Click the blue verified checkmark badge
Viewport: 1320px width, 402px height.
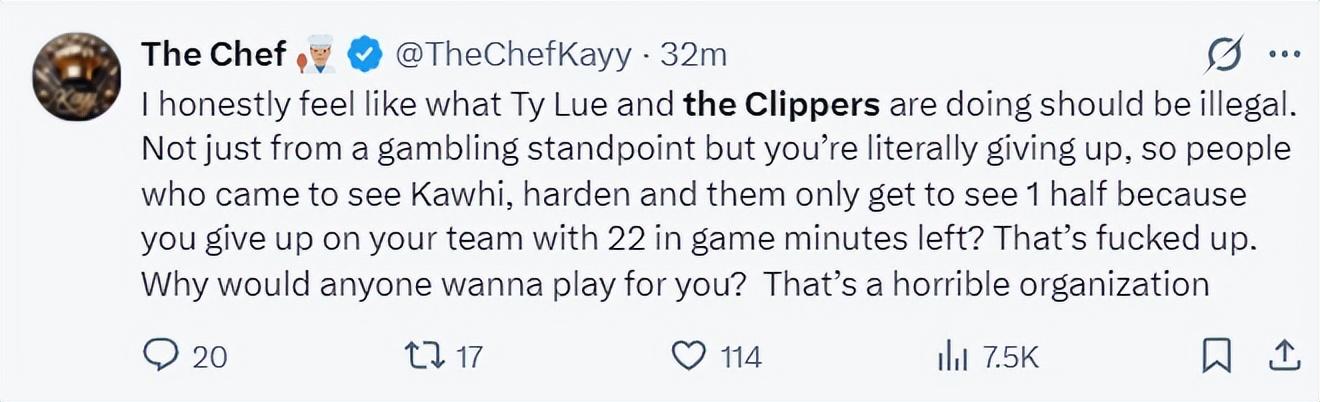click(364, 57)
